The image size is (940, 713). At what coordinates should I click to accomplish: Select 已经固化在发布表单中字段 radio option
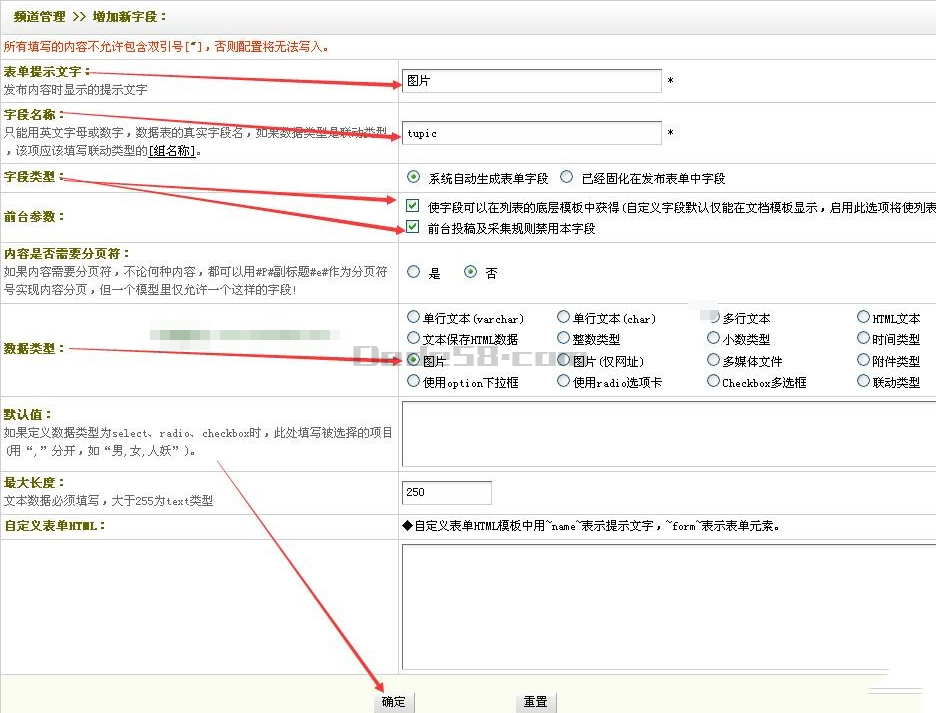click(x=567, y=178)
